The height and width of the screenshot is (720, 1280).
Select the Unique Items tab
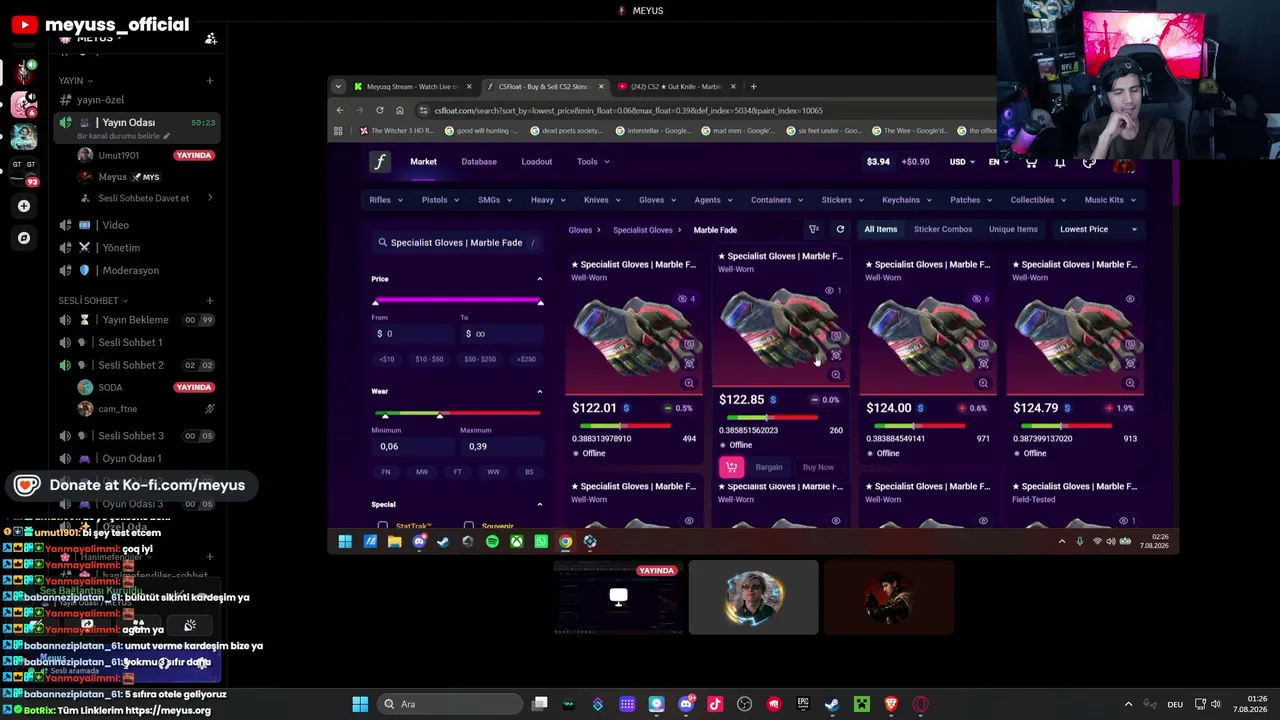(x=1013, y=229)
